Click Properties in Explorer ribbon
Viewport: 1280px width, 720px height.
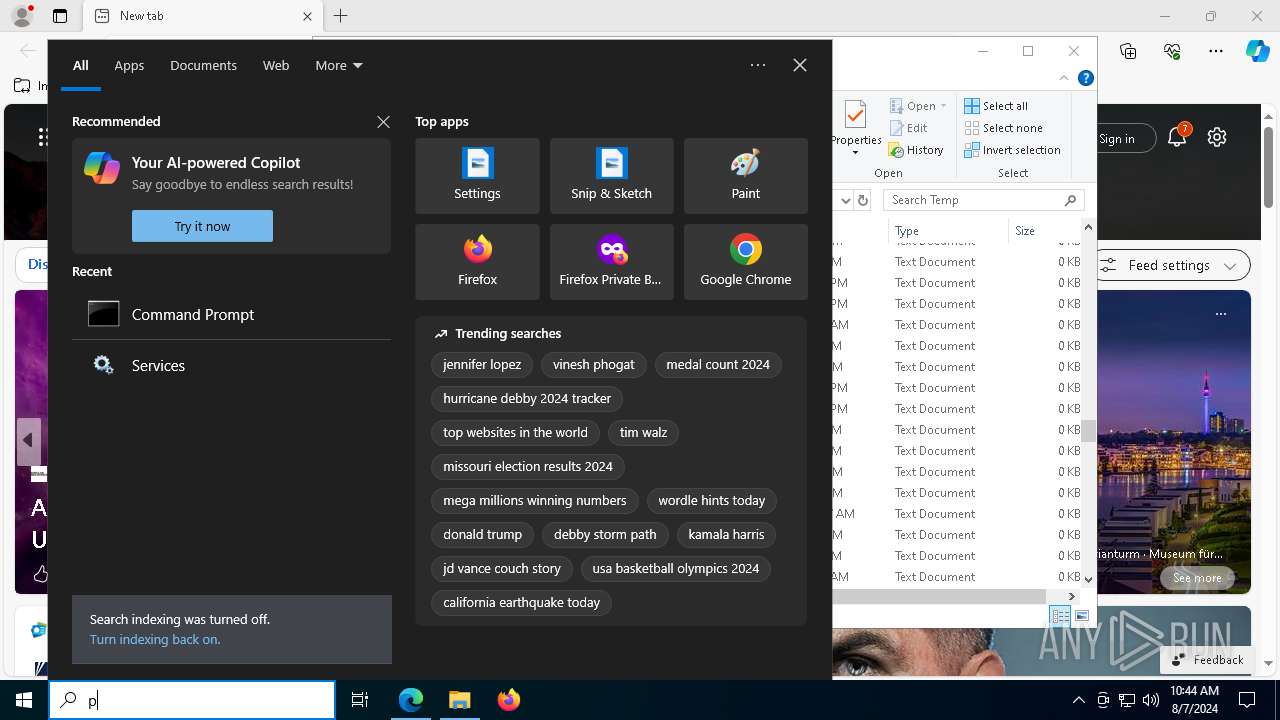coord(856,128)
